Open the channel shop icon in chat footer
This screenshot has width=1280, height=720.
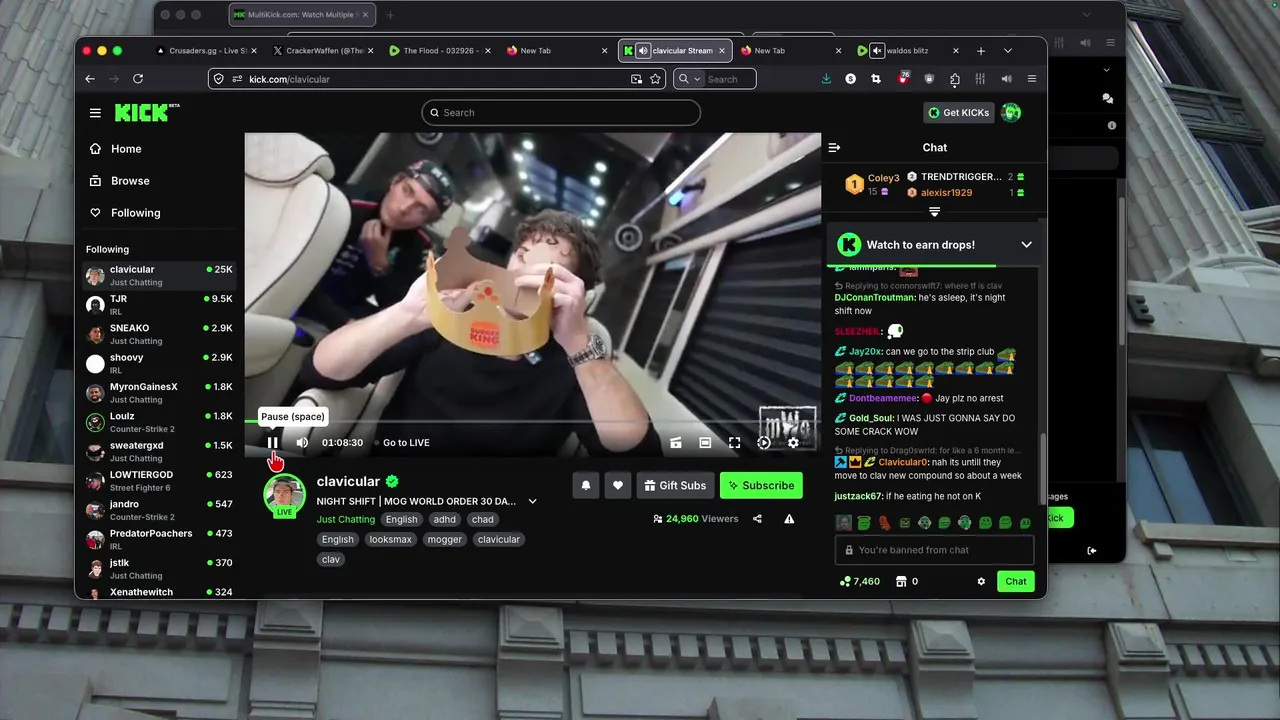coord(901,581)
